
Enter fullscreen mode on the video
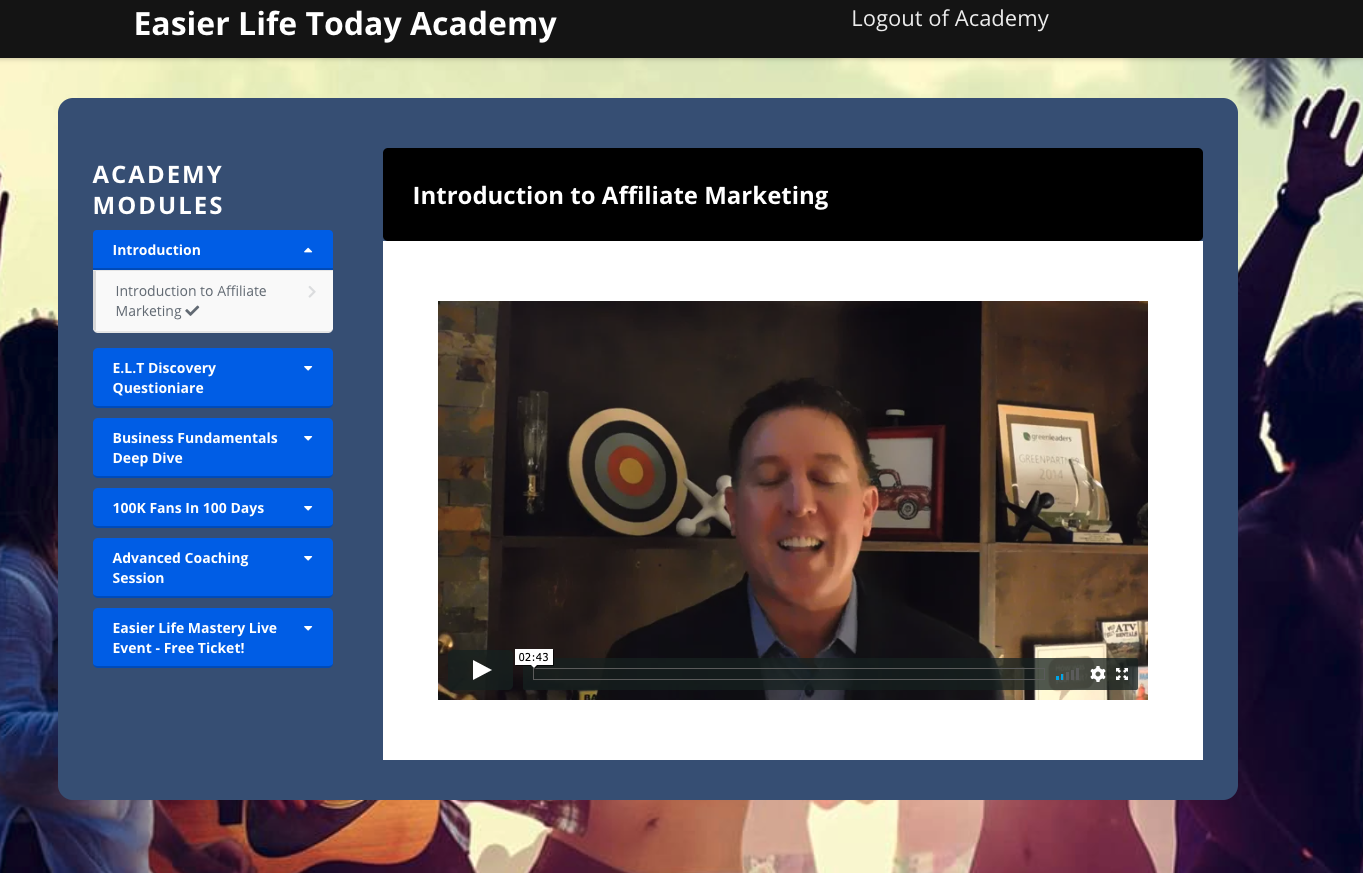pos(1122,674)
